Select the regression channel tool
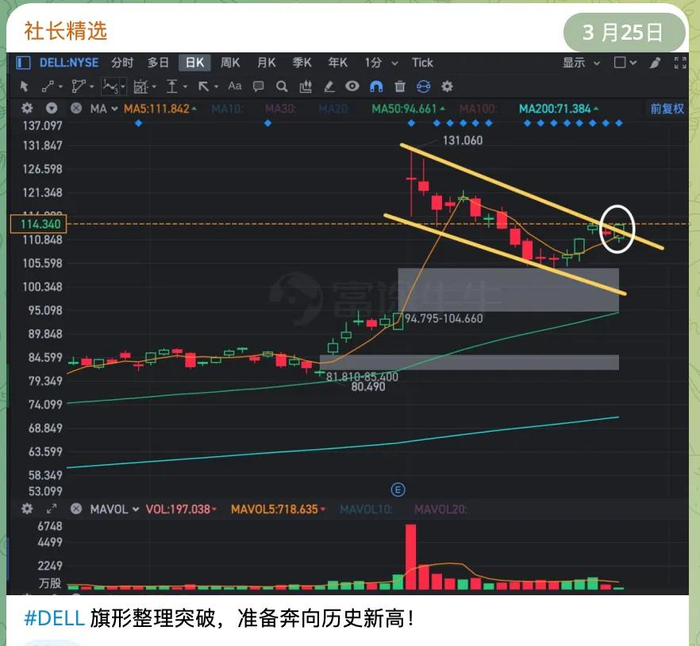Screen dimensions: 700x646 (141, 86)
